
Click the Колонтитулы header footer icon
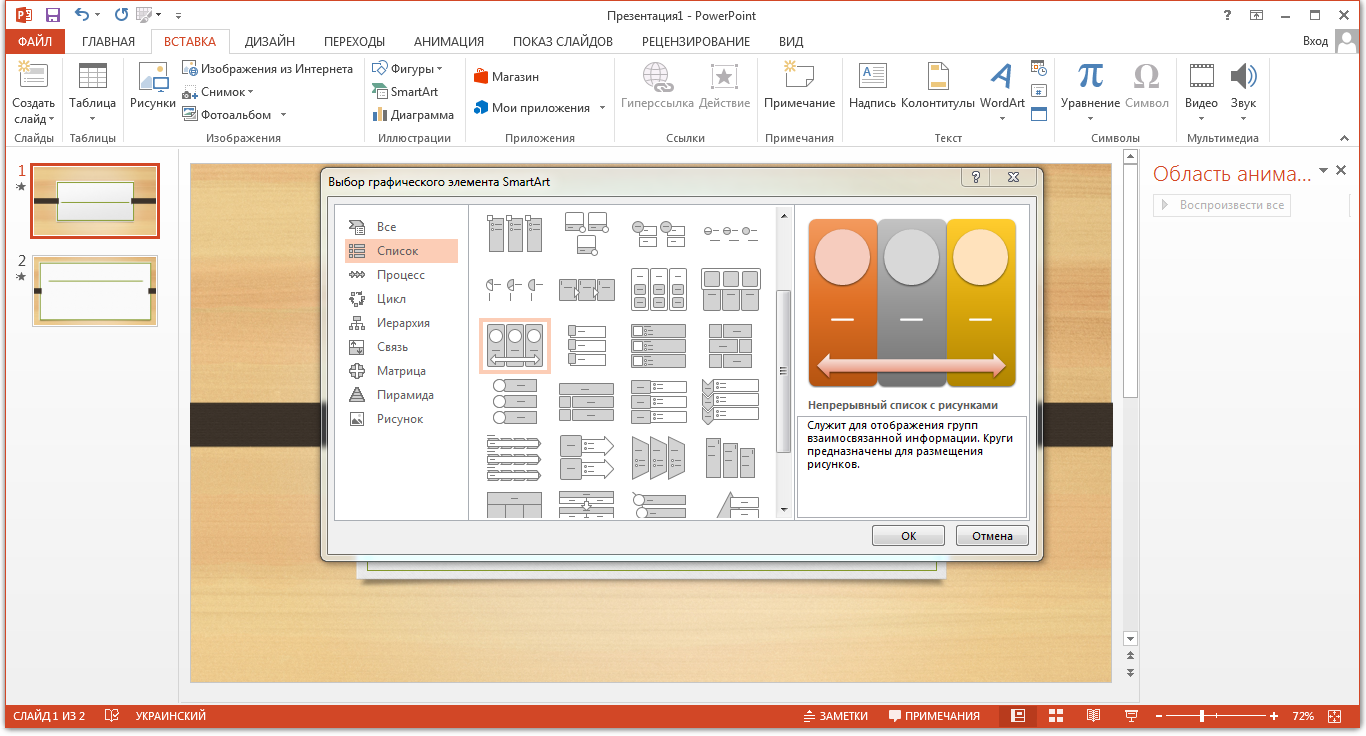(x=937, y=78)
